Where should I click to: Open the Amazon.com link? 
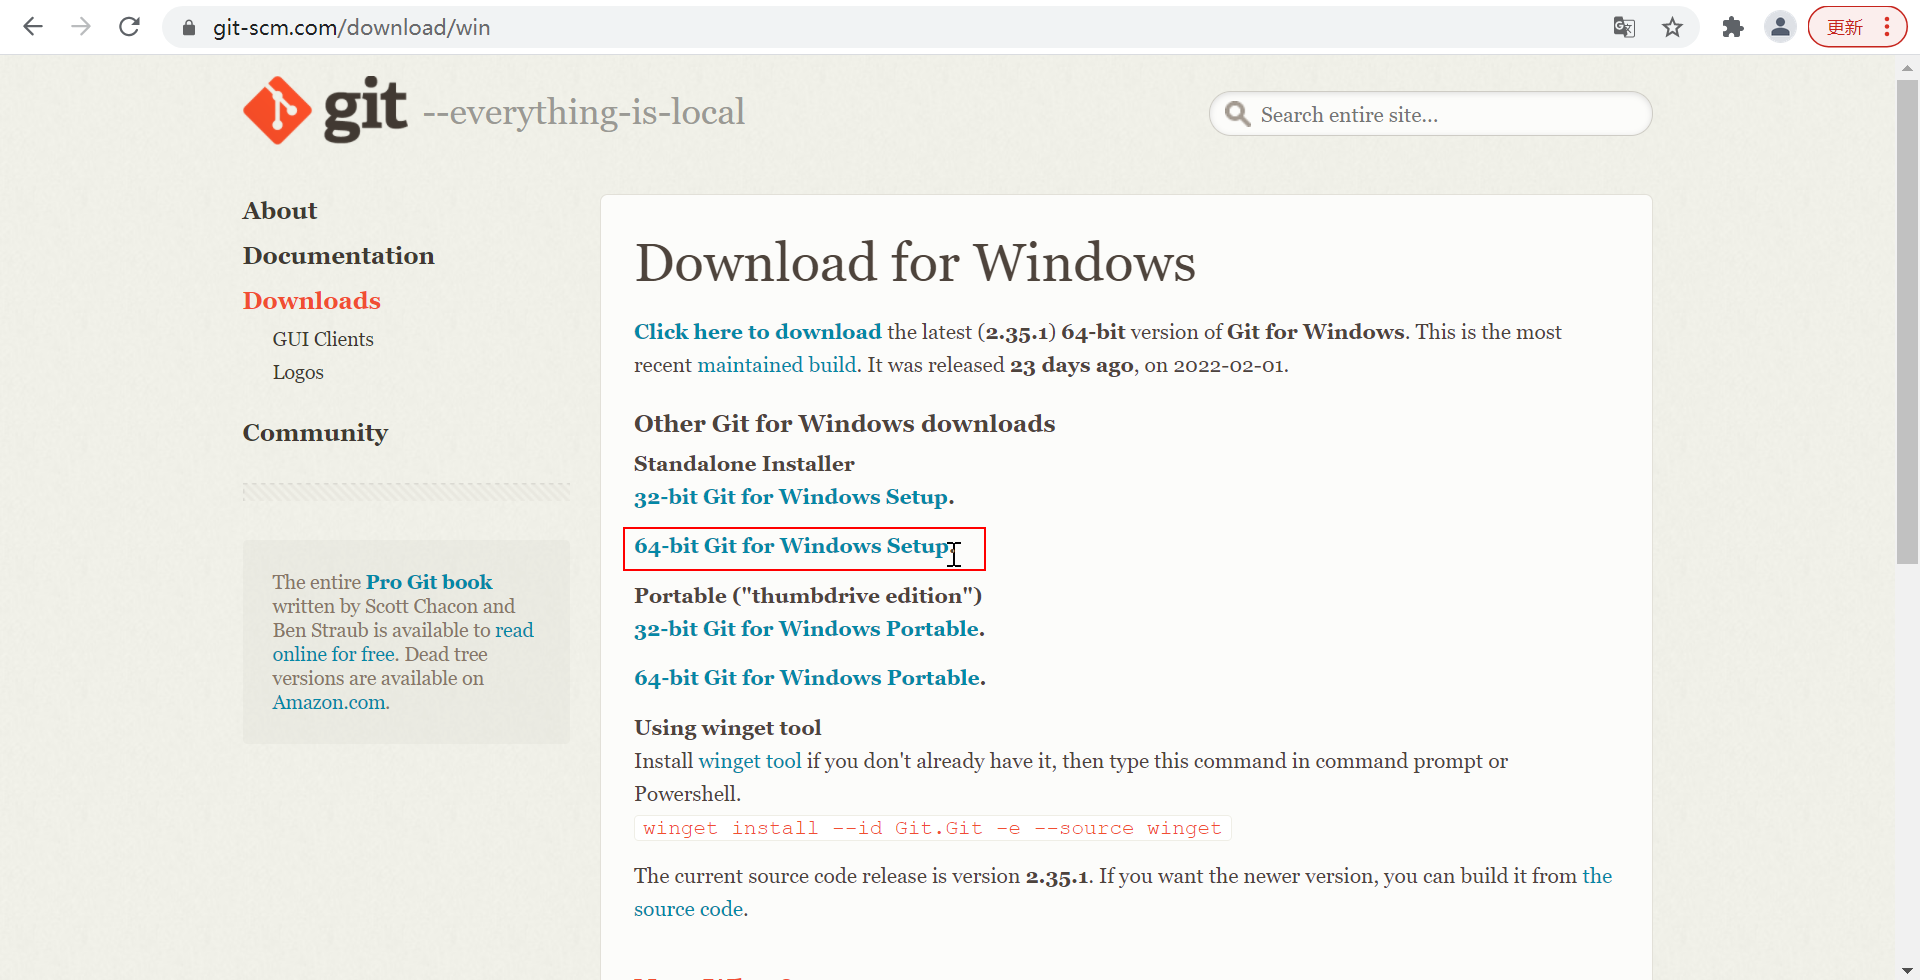(330, 702)
